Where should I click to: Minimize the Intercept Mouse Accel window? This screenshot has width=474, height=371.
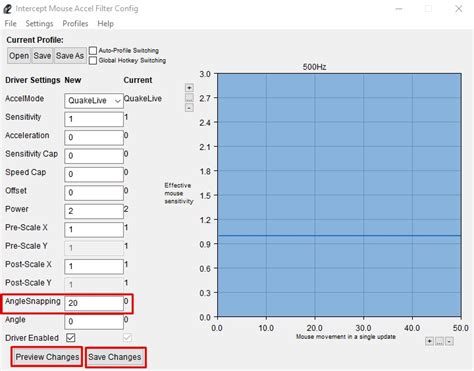pos(399,9)
